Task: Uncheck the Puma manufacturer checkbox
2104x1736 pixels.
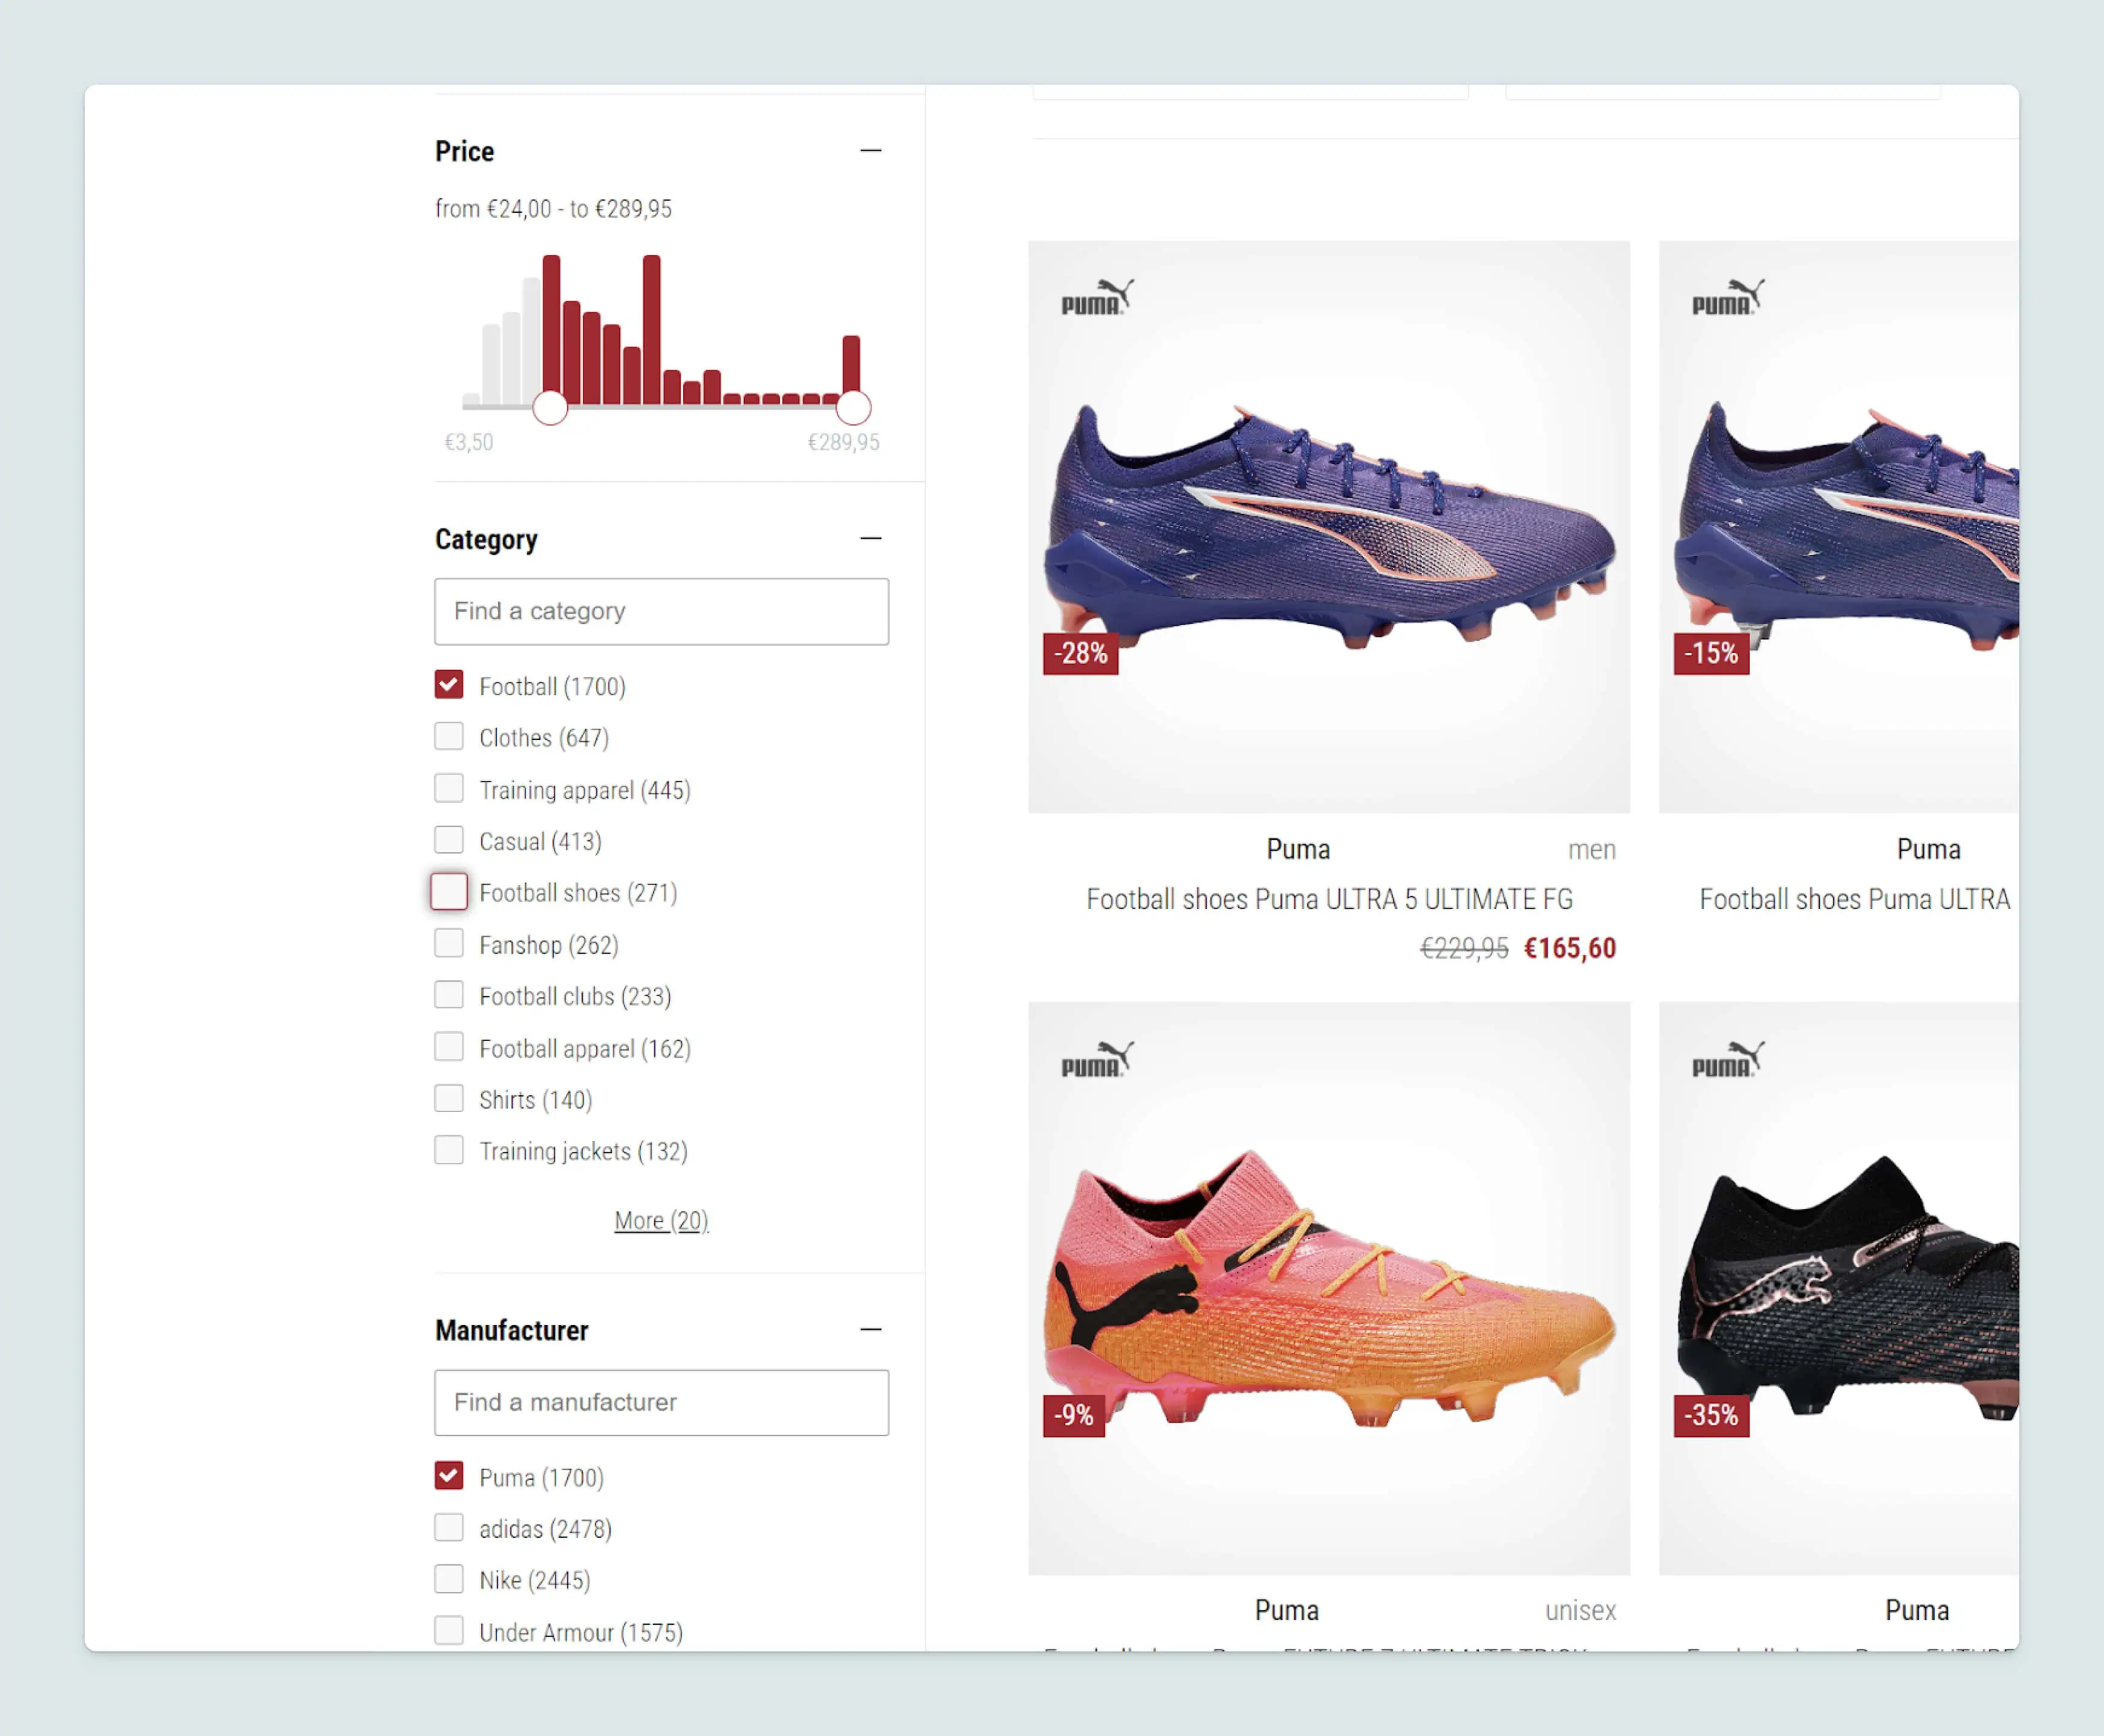Action: click(x=449, y=1476)
